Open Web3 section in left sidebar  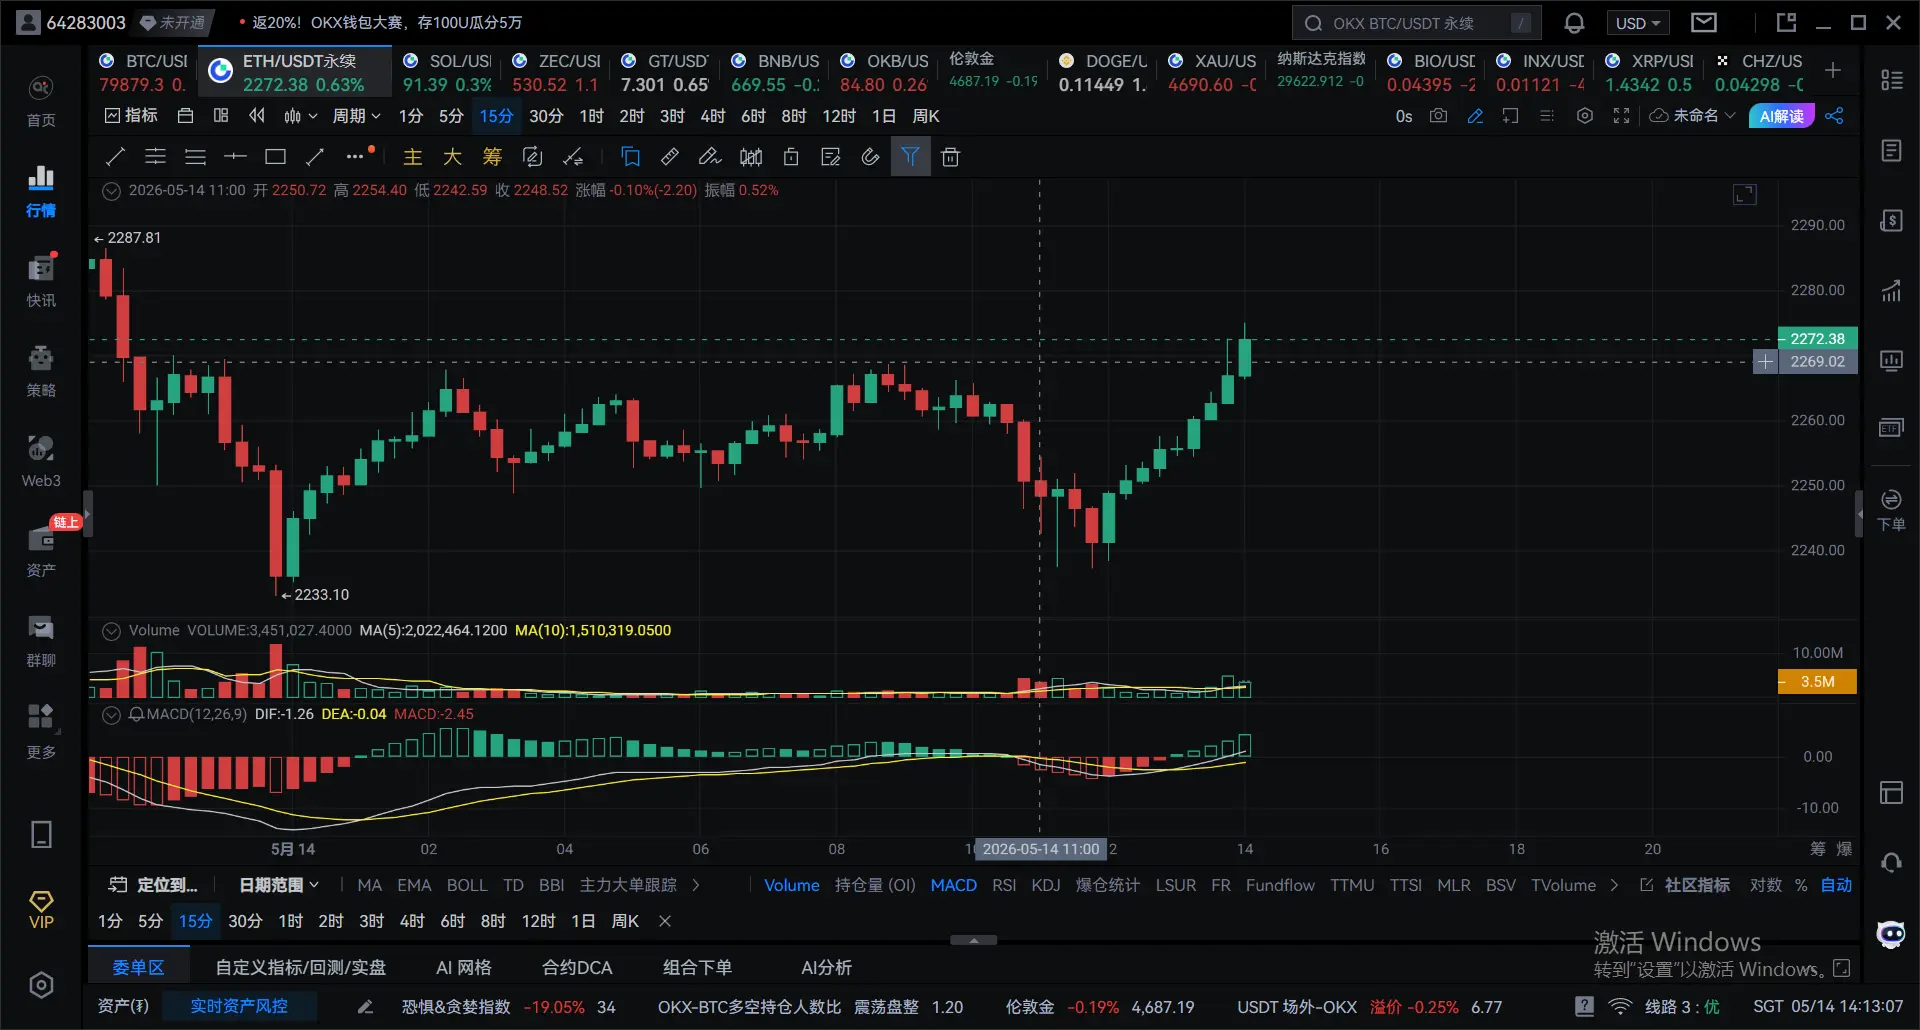click(x=41, y=461)
